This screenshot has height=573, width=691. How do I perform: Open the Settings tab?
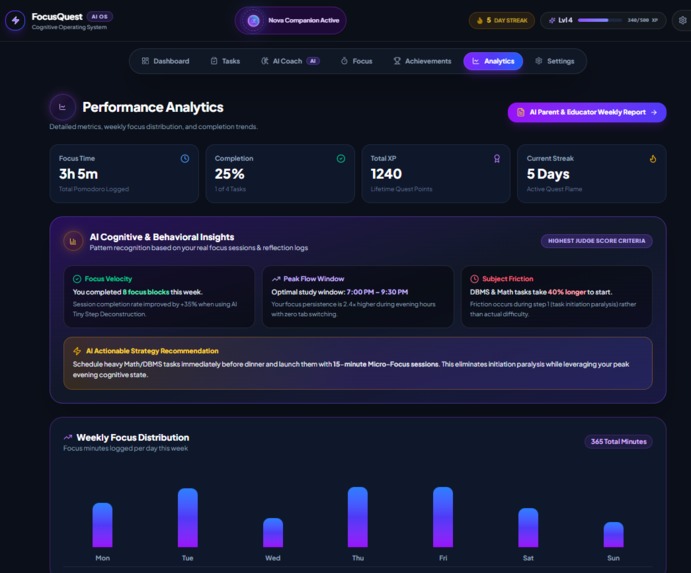pyautogui.click(x=554, y=61)
